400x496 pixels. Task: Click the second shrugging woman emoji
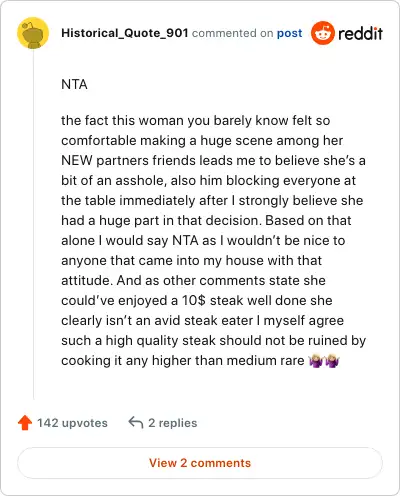point(332,360)
